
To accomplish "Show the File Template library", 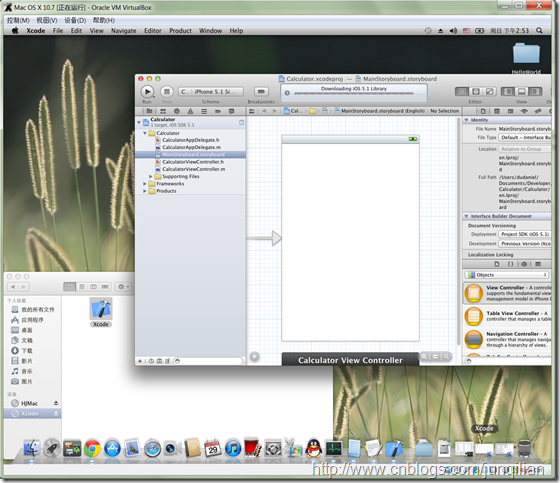I will [x=497, y=264].
